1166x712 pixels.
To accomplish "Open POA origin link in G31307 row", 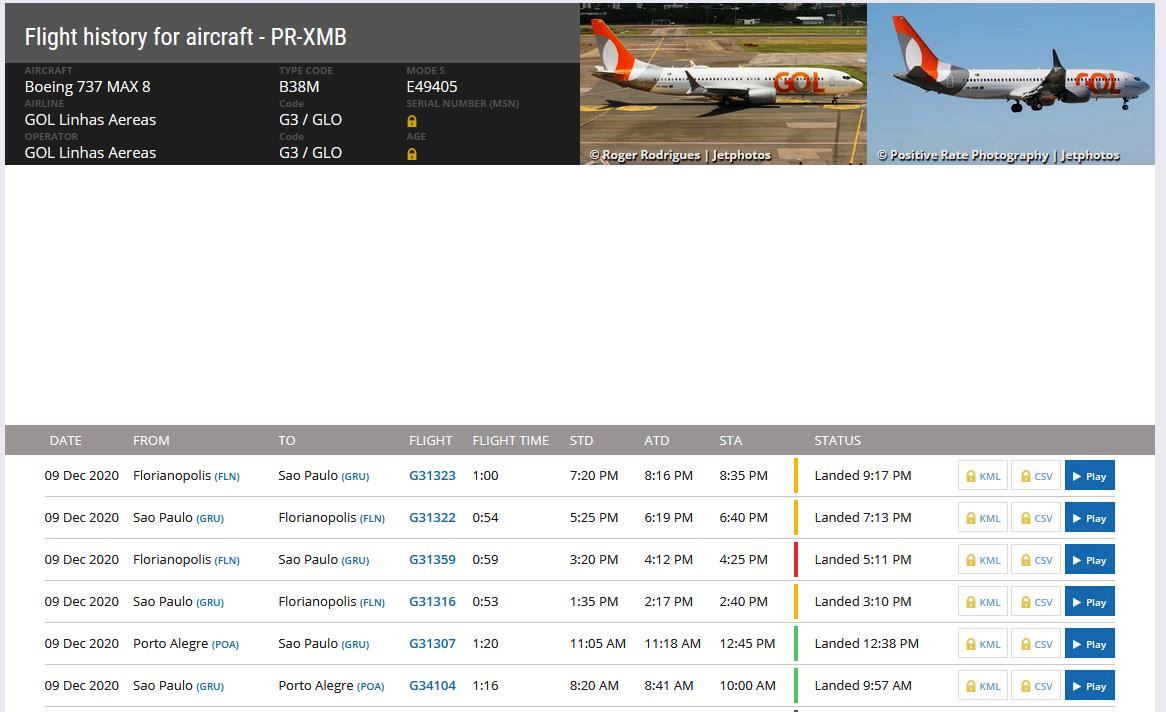I will point(225,644).
